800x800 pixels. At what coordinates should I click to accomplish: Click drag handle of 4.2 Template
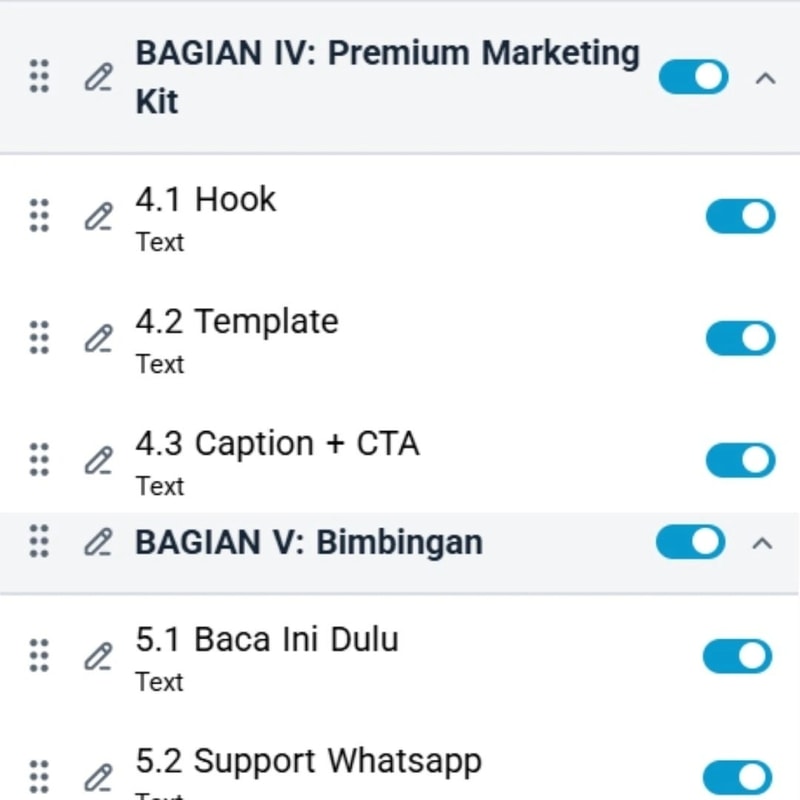tap(39, 338)
